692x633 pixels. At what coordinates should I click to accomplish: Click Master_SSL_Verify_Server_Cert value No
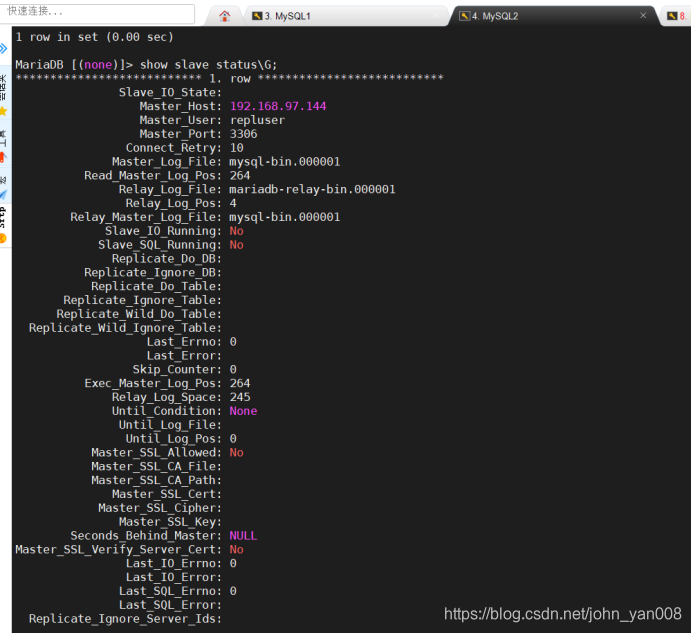point(236,550)
